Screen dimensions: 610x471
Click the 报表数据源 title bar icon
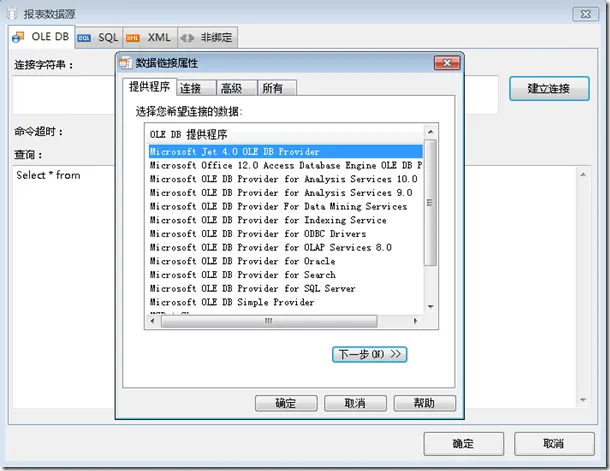13,14
